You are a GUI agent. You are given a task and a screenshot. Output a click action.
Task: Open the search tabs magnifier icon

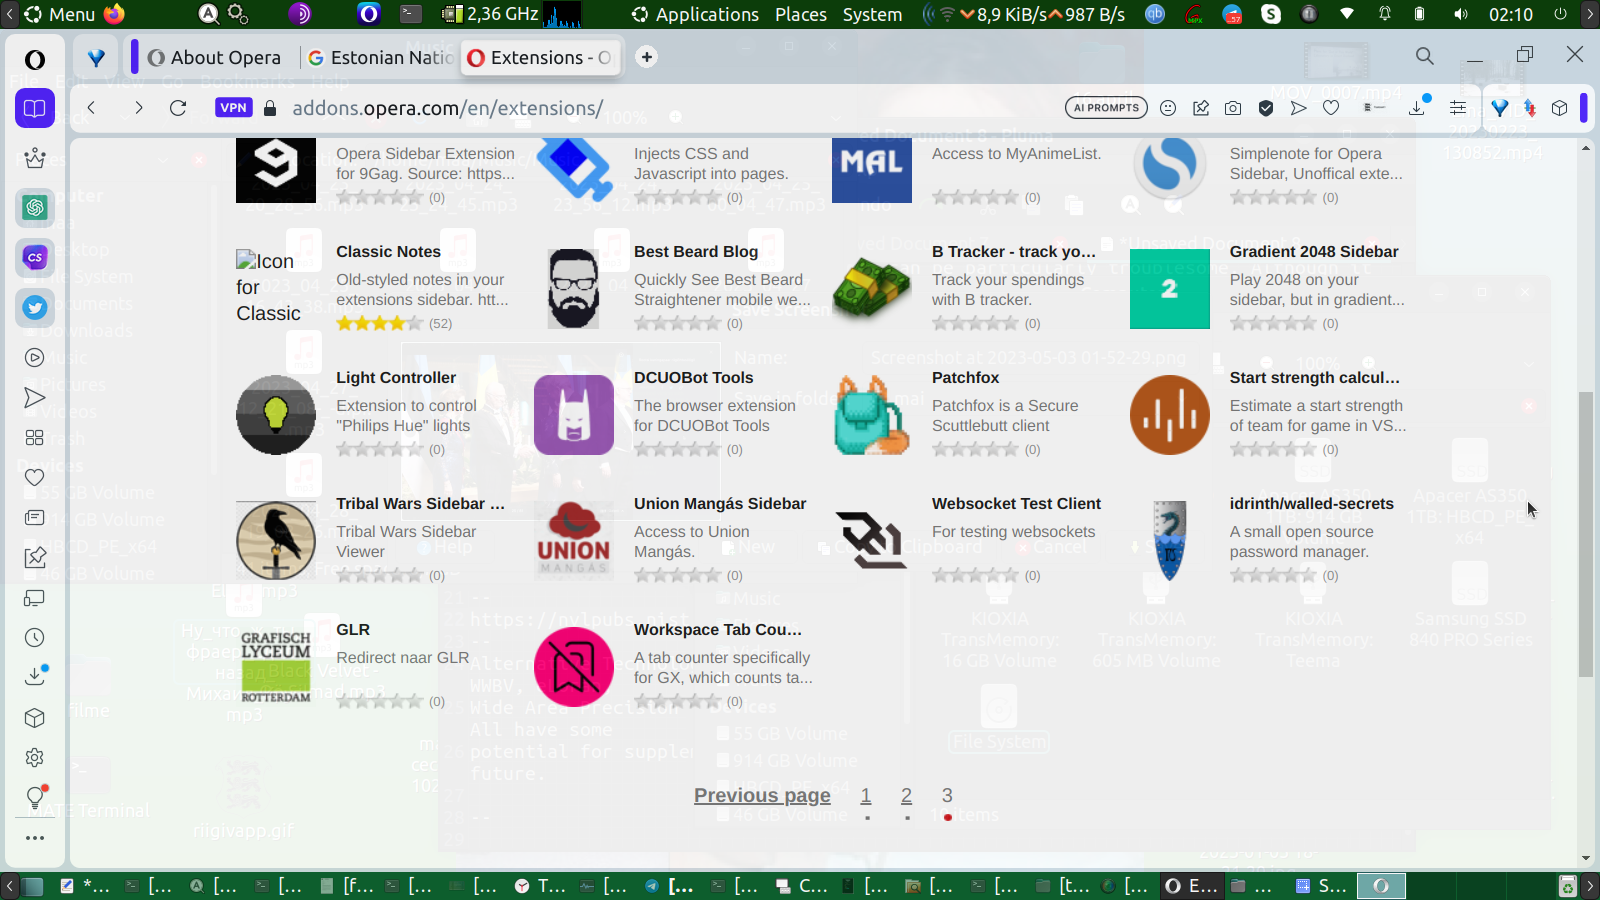(1425, 56)
